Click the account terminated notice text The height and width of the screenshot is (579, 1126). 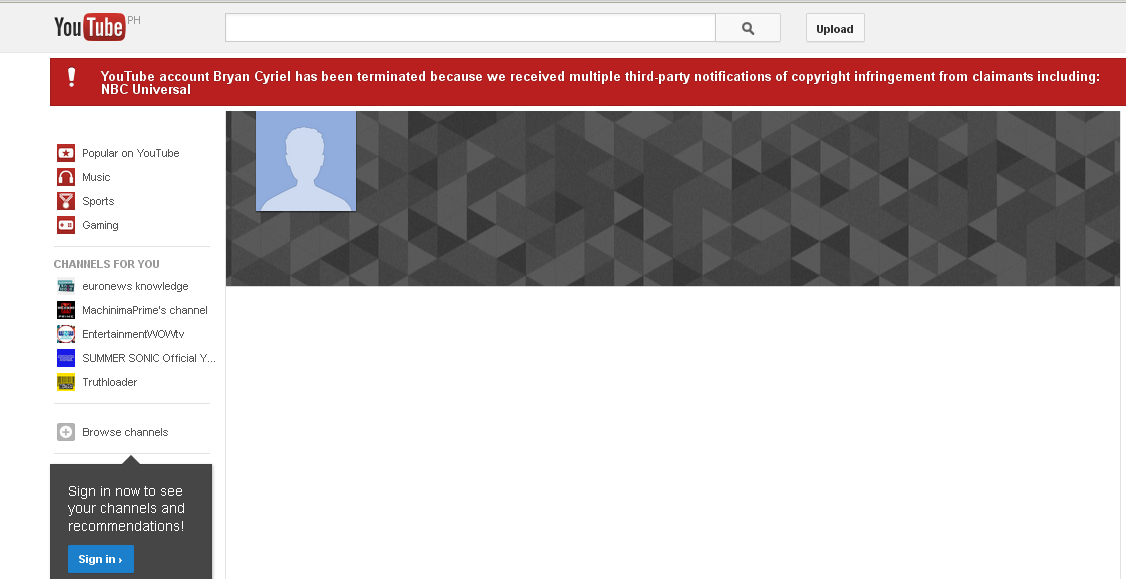(x=600, y=83)
